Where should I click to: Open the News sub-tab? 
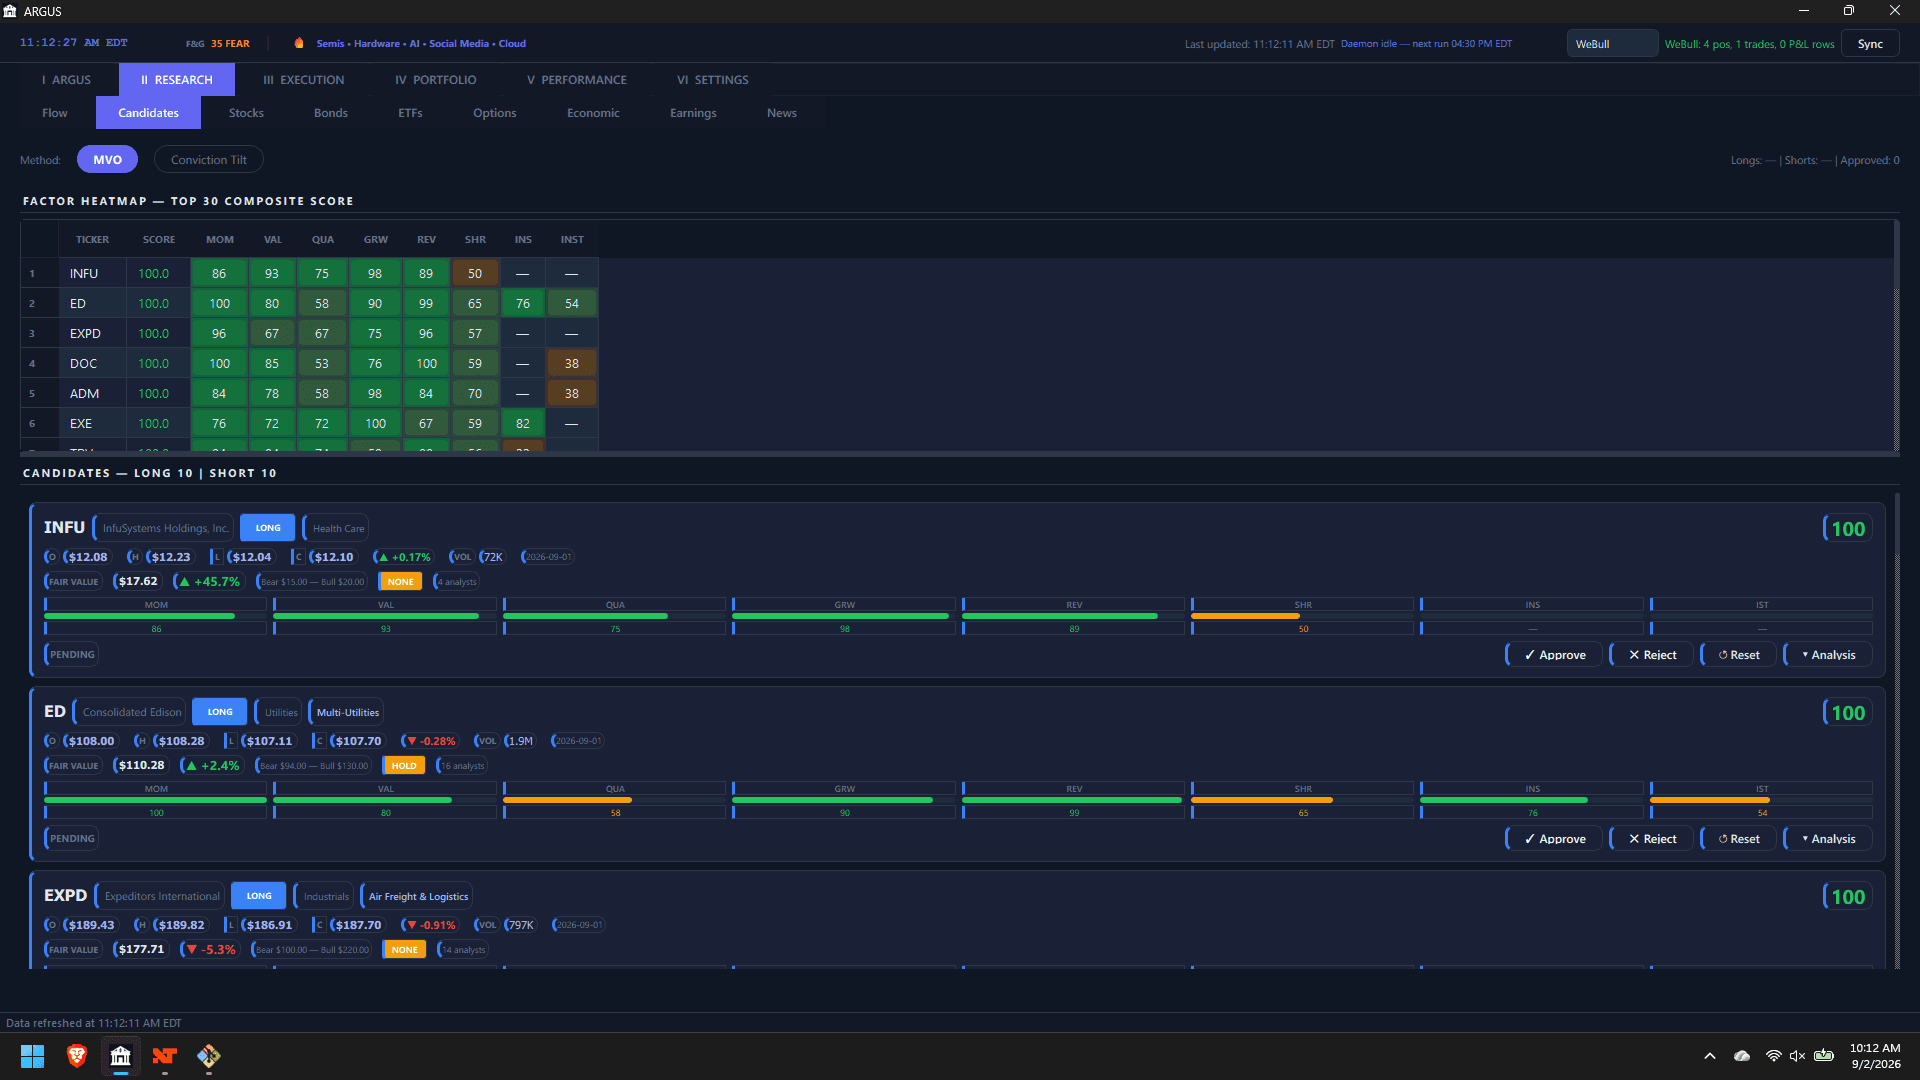coord(782,113)
